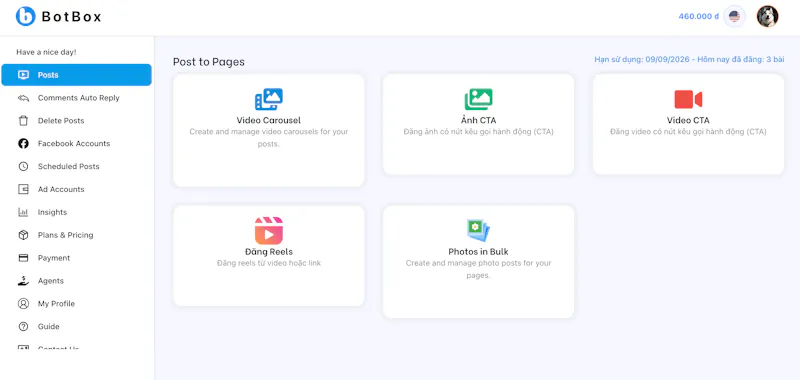Click the BotBox brand name text
Viewport: 800px width, 380px height.
point(71,17)
